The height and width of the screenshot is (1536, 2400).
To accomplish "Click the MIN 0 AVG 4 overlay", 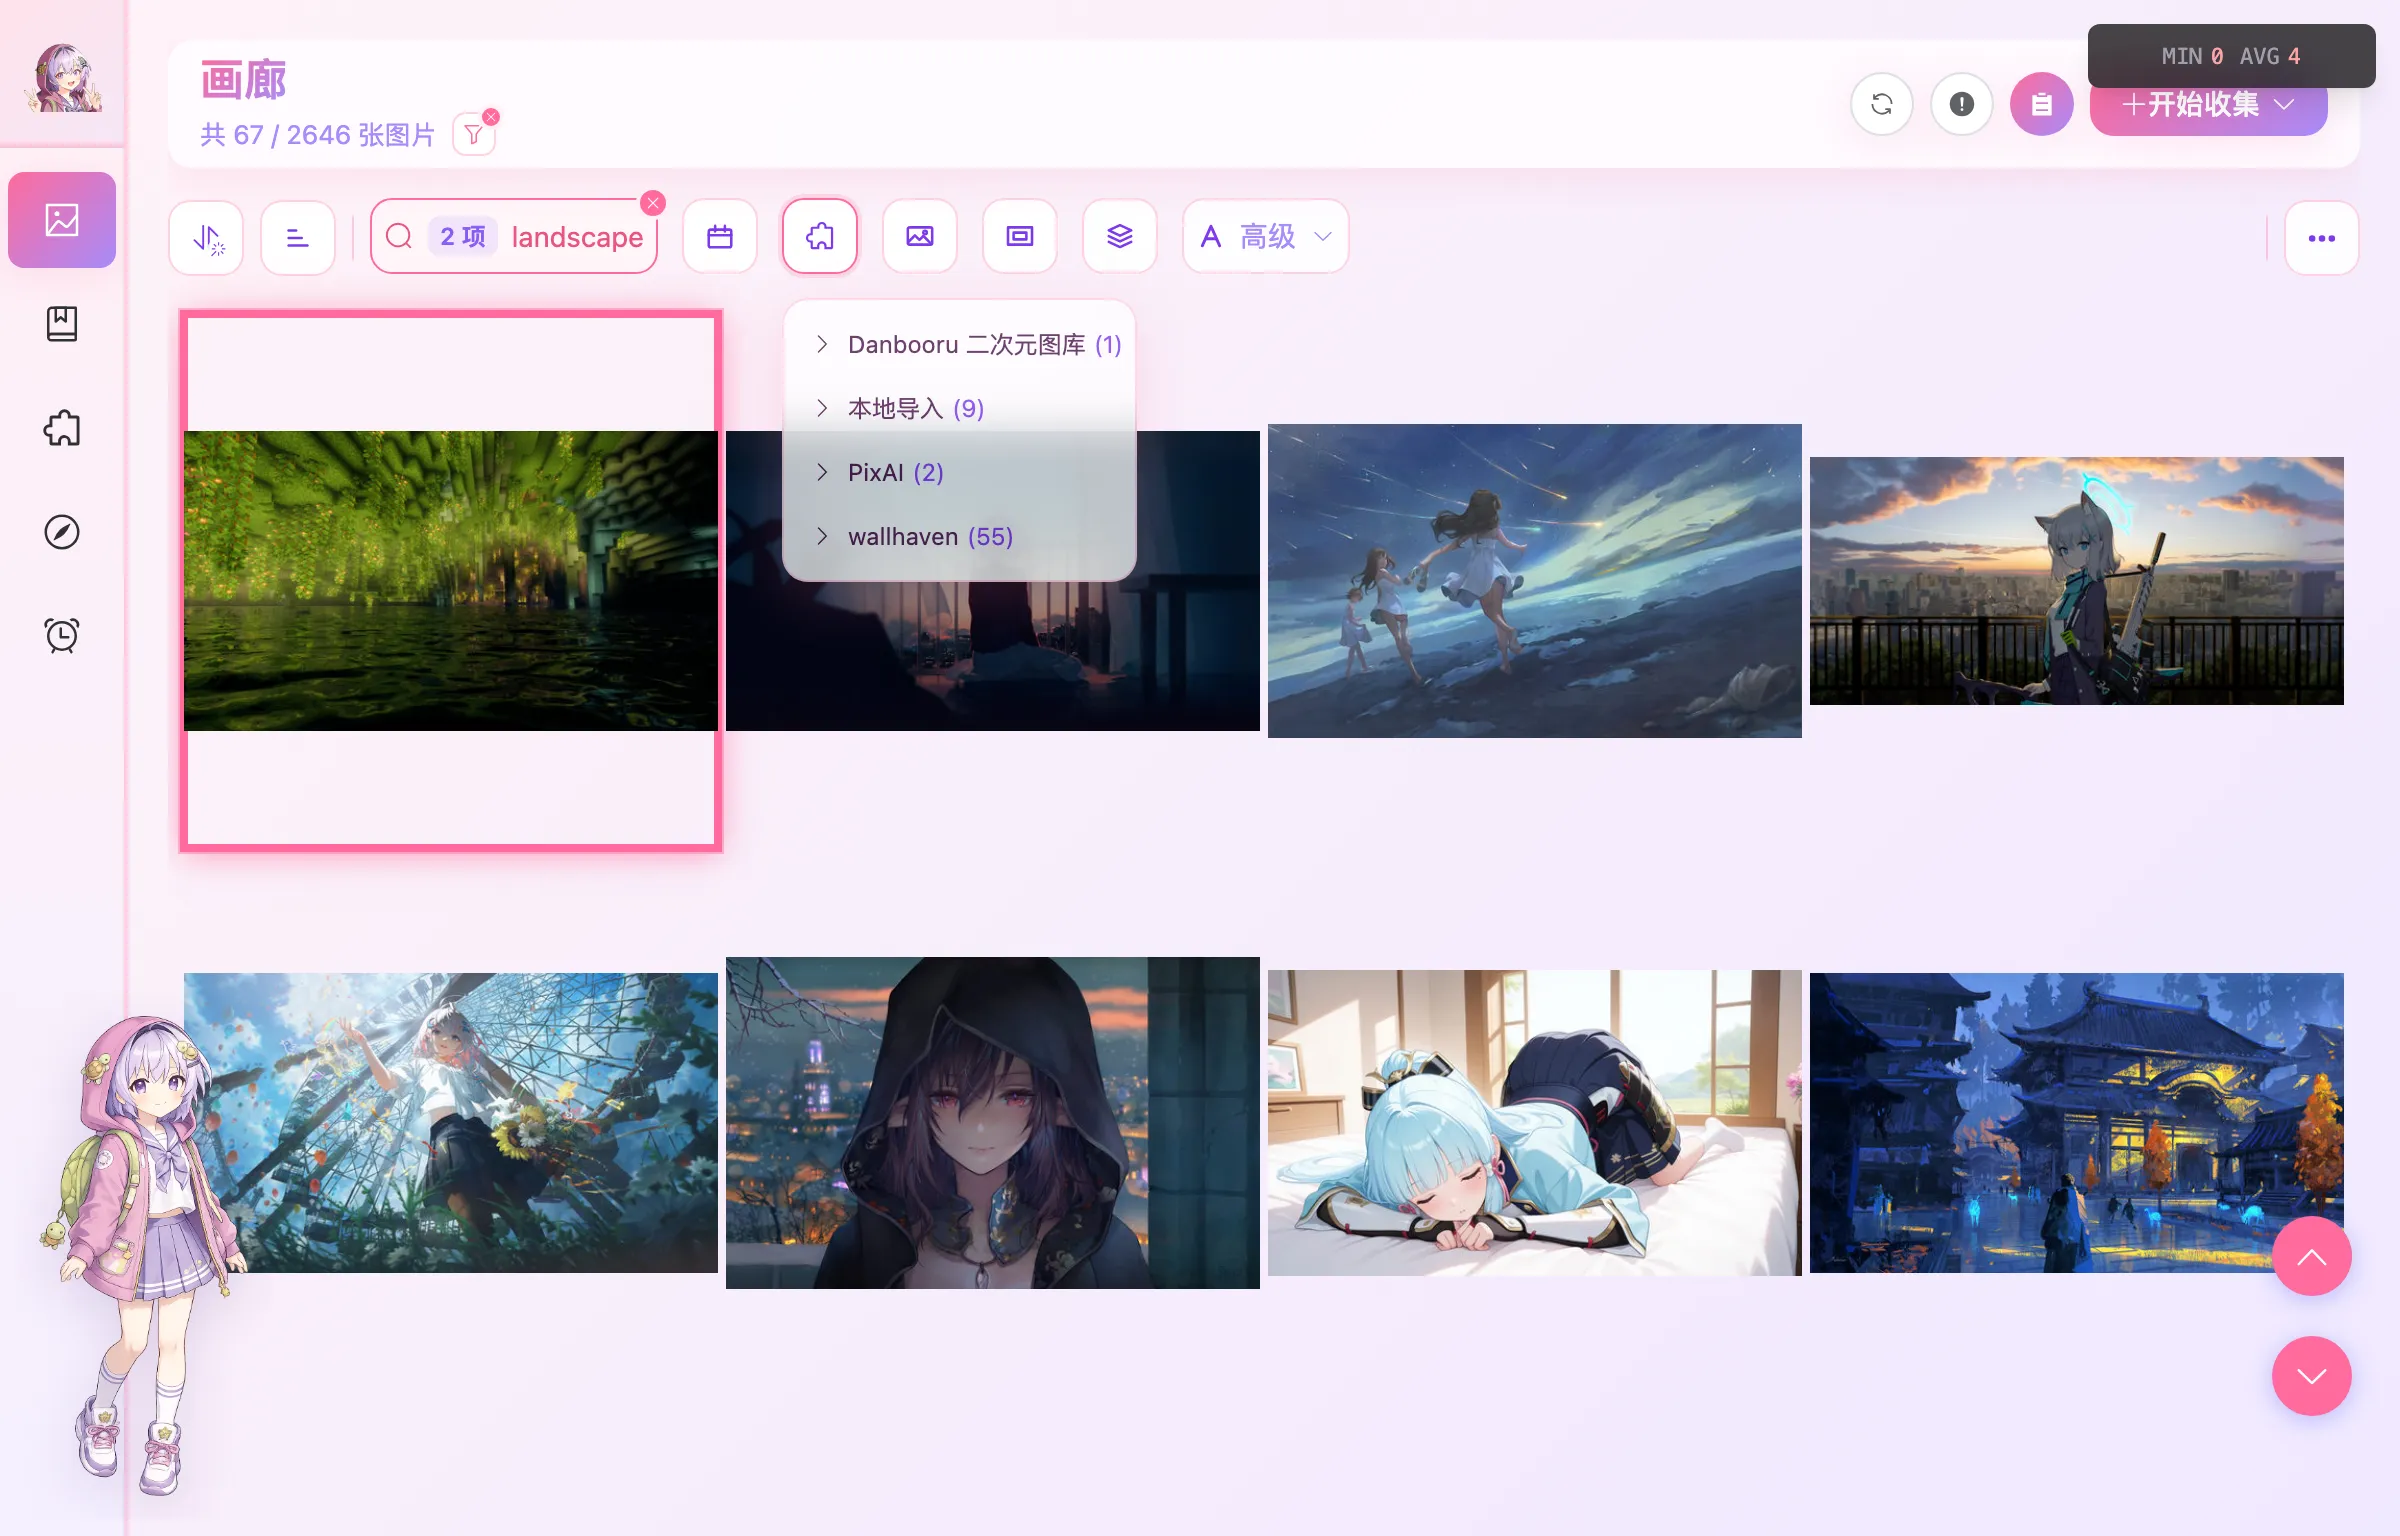I will coord(2231,56).
